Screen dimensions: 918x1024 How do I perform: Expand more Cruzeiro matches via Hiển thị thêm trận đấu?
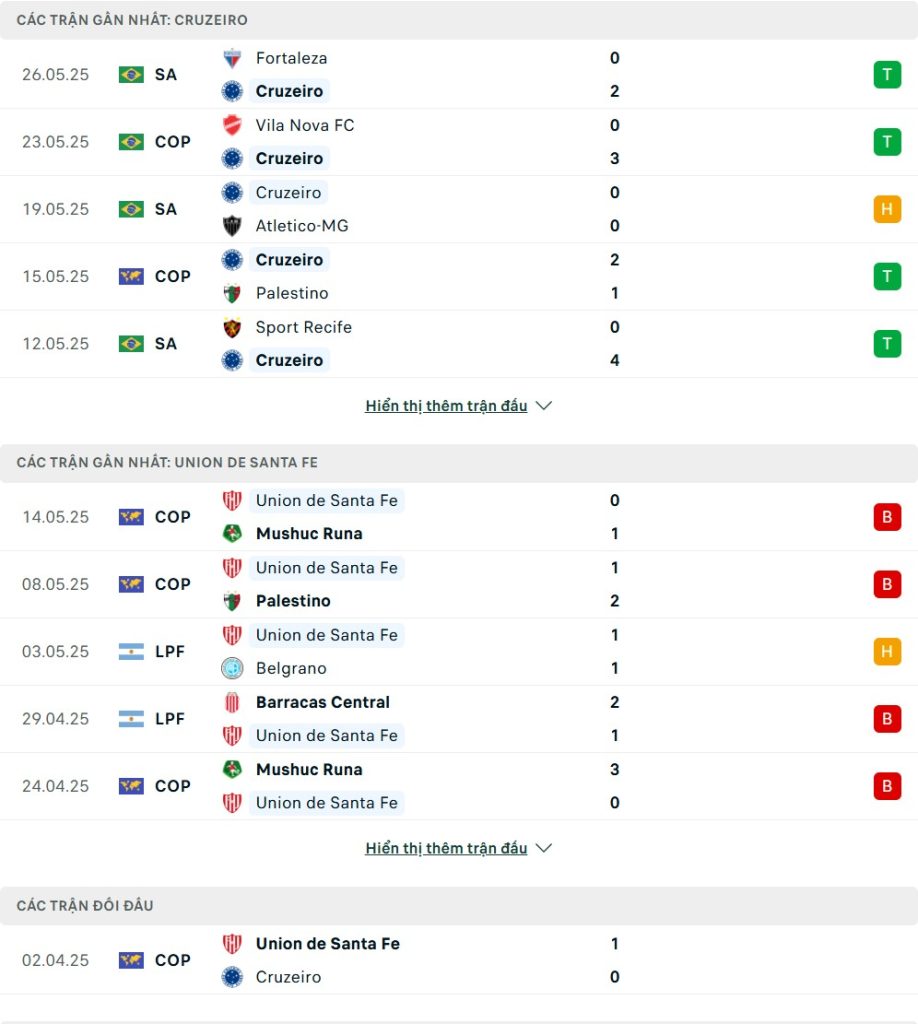(x=446, y=406)
